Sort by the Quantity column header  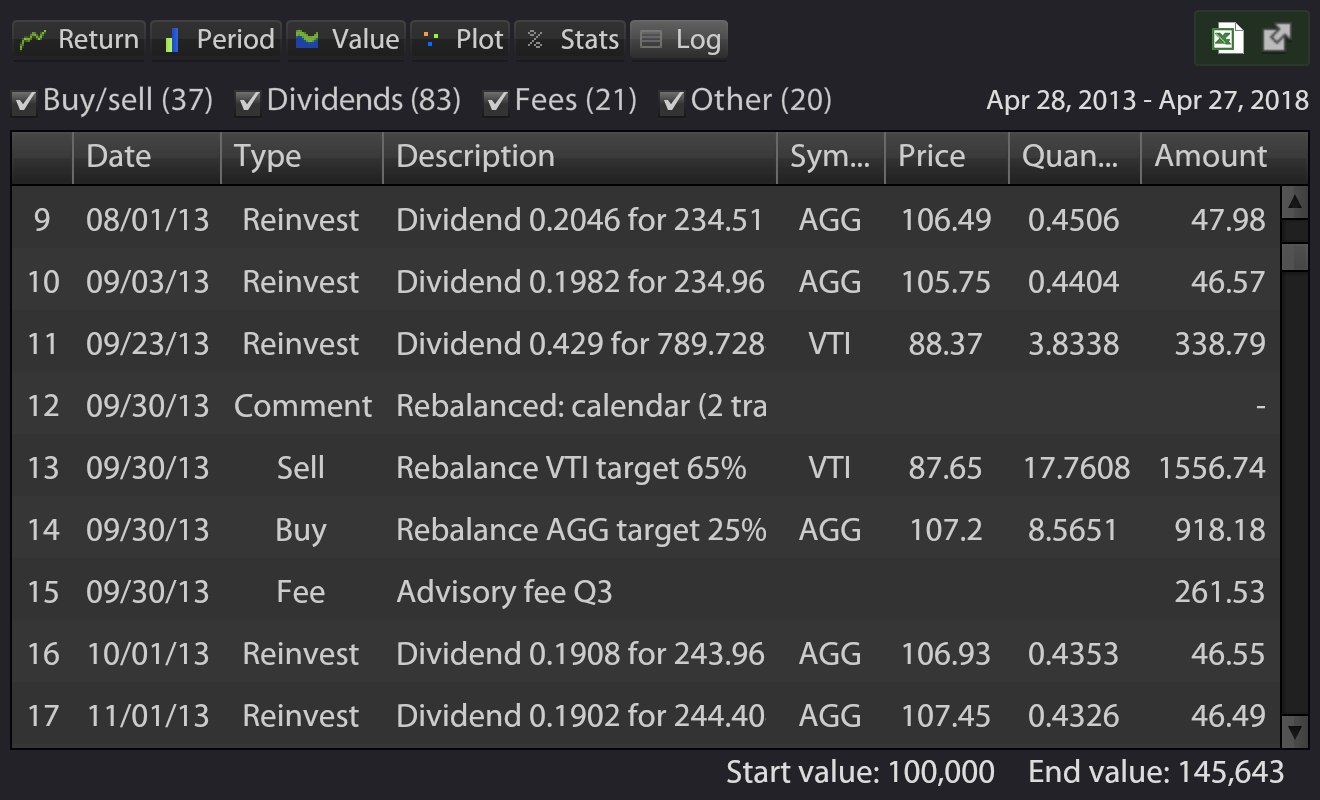[x=1075, y=157]
